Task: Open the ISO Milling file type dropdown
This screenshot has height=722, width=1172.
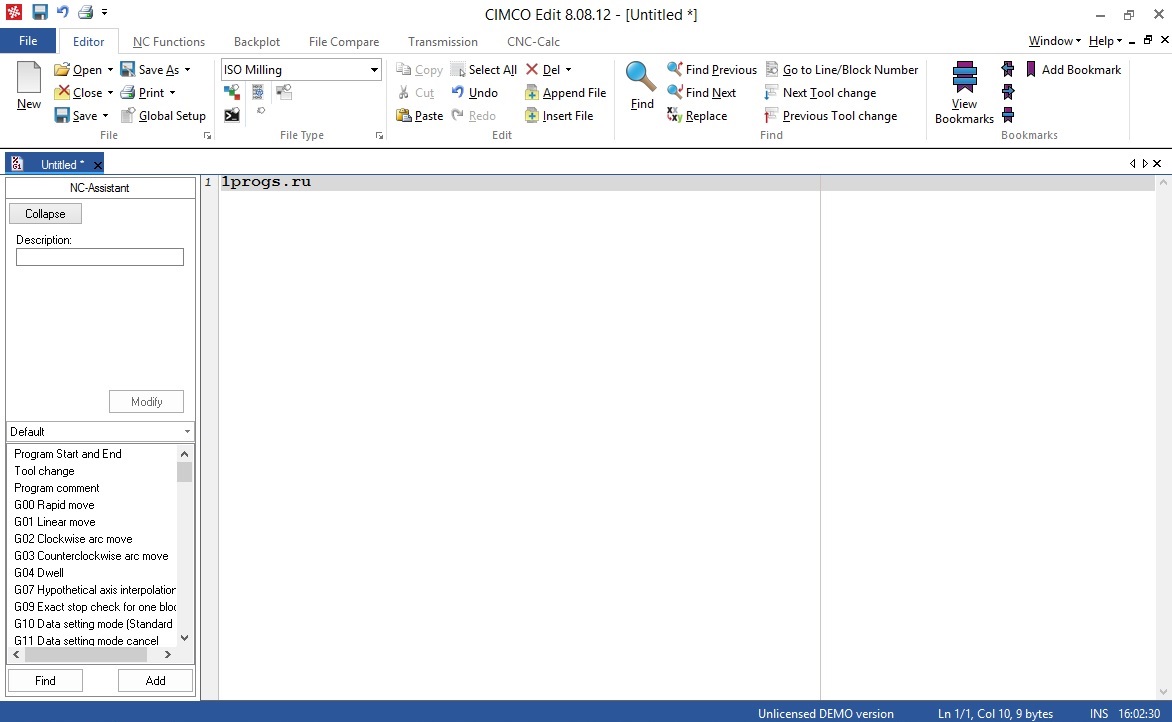Action: (374, 70)
